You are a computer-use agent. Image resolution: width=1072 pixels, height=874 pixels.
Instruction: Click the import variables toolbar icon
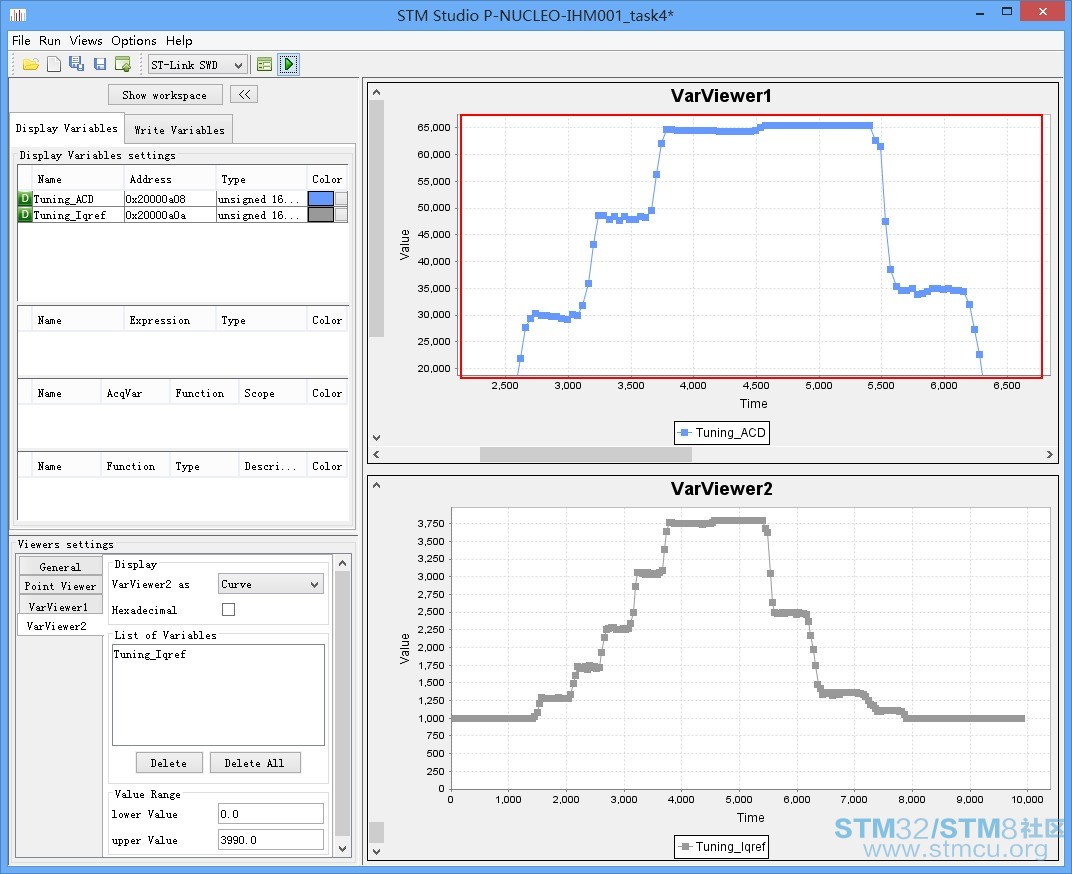(x=123, y=64)
